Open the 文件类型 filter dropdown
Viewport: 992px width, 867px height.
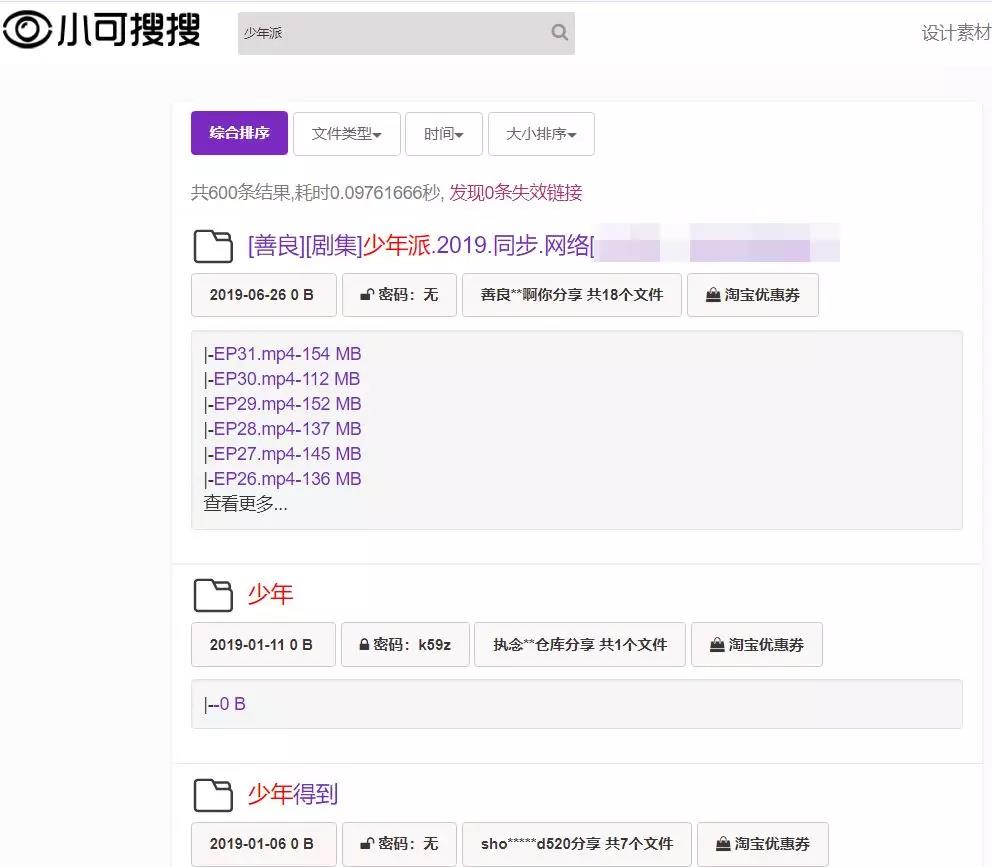tap(346, 134)
